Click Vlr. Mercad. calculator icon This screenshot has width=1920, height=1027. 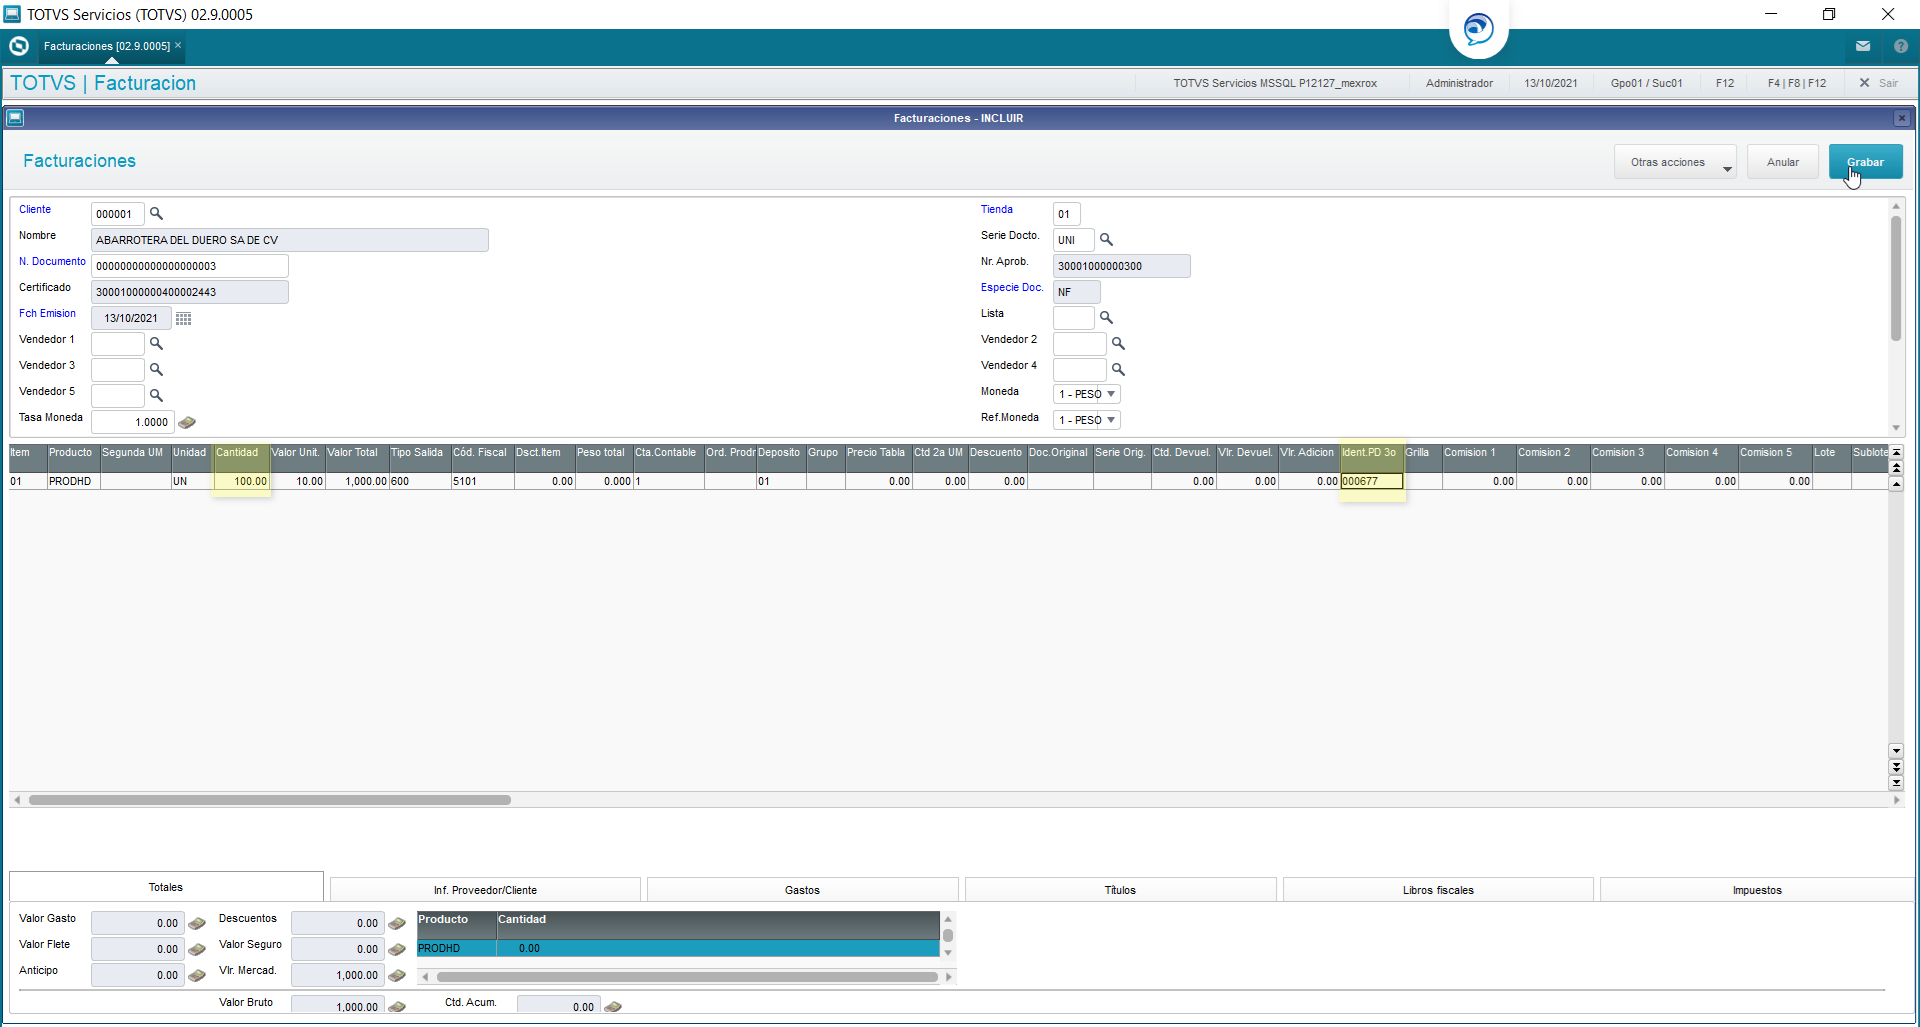pos(397,976)
